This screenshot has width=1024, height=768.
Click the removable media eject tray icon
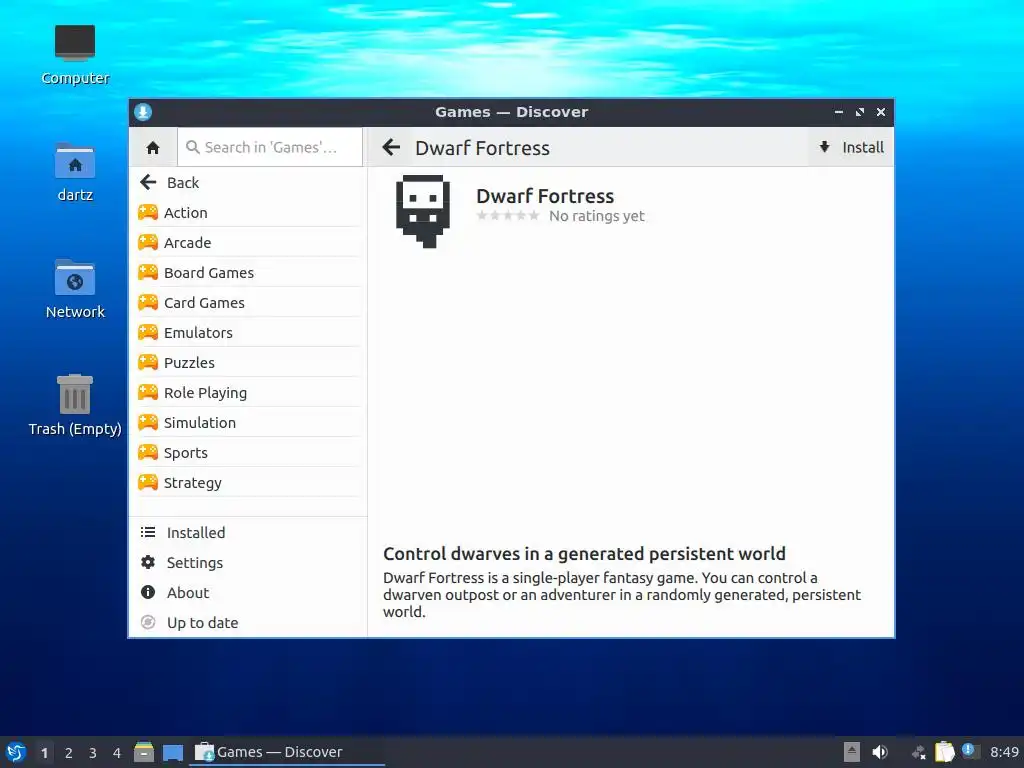852,752
